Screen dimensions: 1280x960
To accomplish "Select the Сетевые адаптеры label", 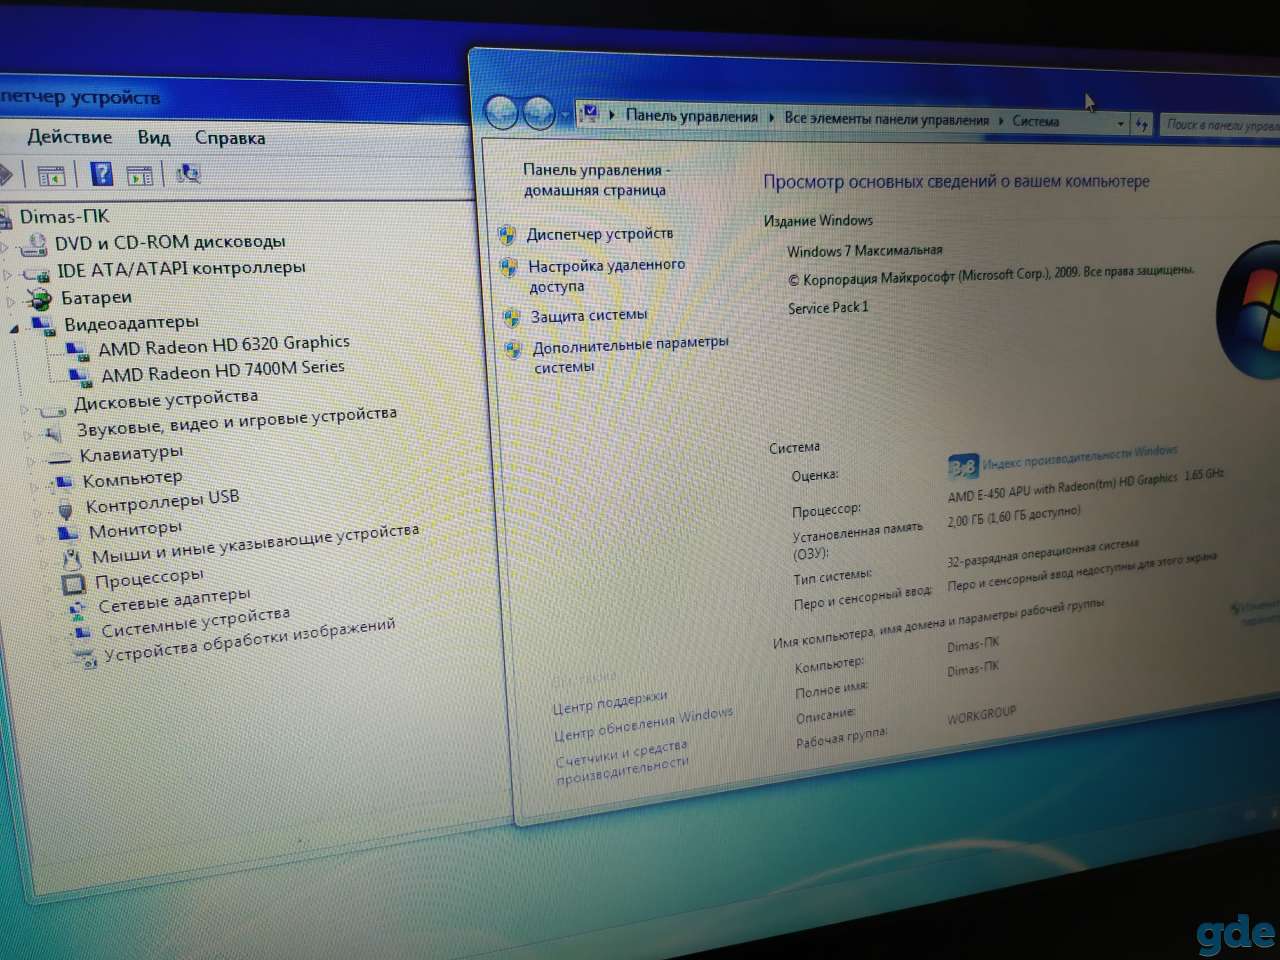I will pos(174,601).
